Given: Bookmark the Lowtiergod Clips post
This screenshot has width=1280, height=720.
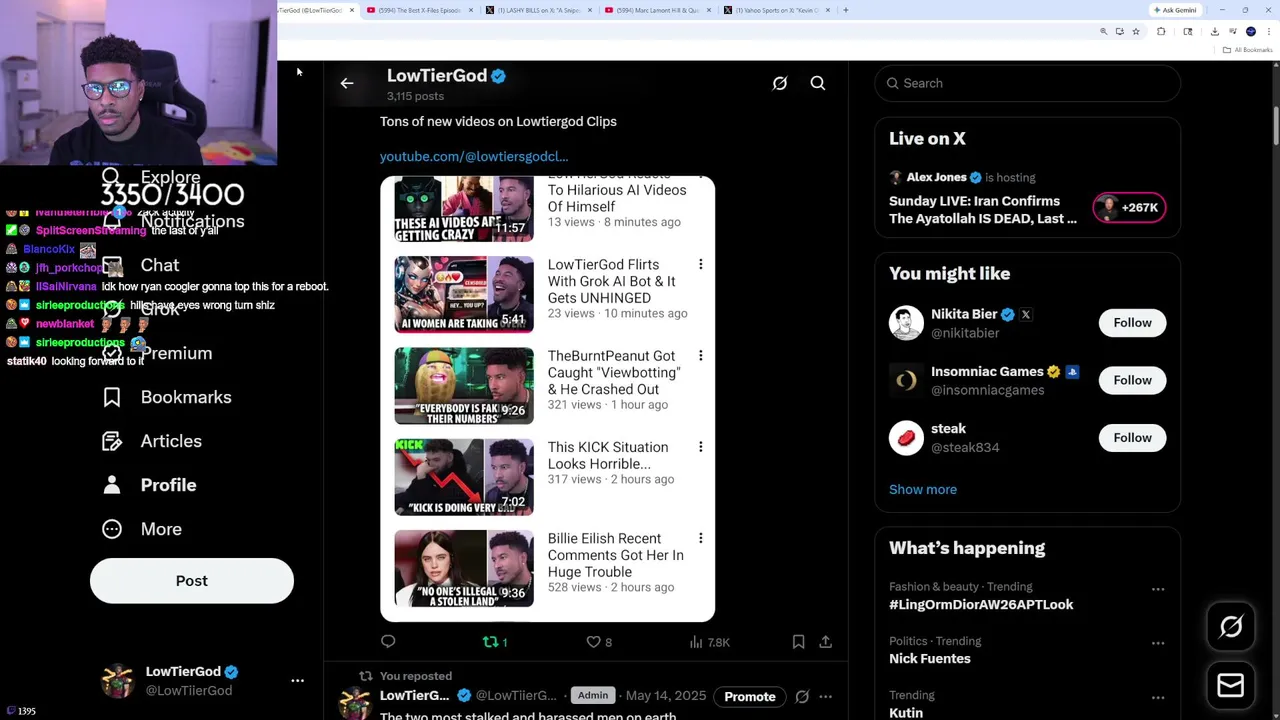Looking at the screenshot, I should click(798, 642).
